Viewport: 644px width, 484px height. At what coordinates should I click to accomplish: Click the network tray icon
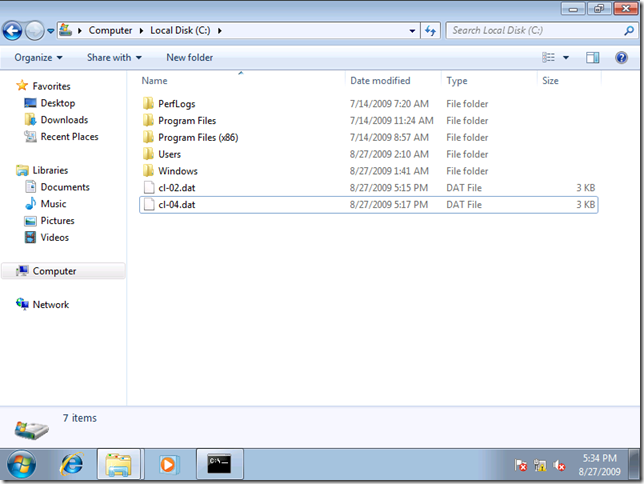540,465
